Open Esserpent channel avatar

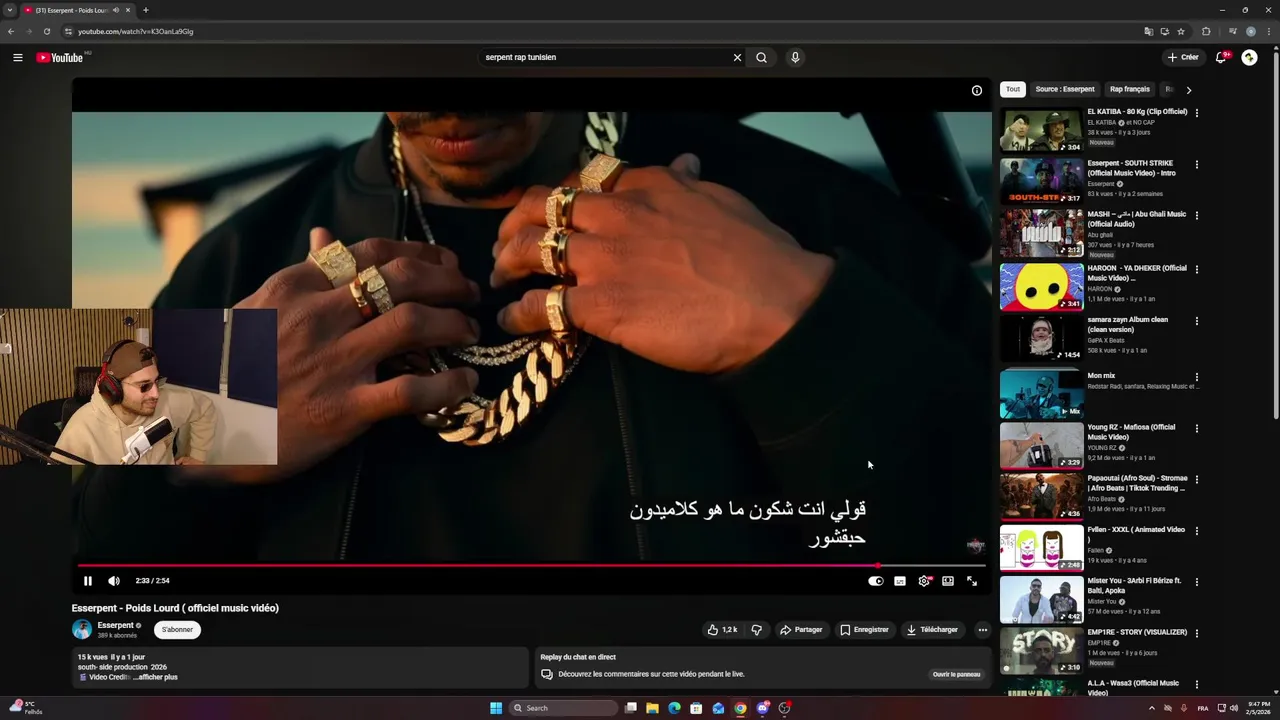point(82,630)
